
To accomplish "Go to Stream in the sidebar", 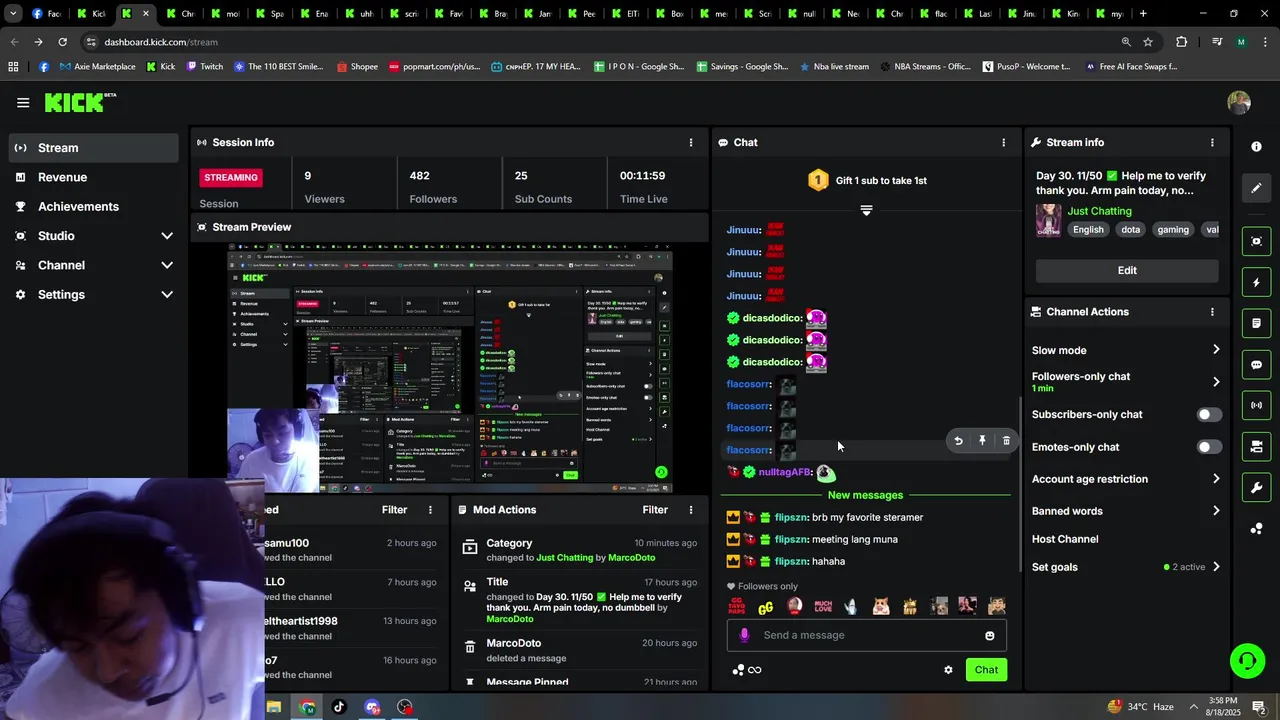I will [x=94, y=148].
